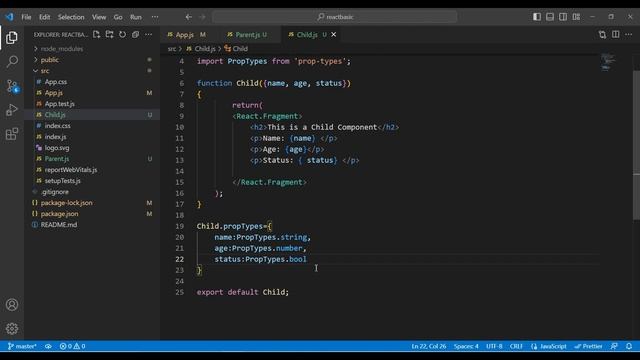Click the sync/publish icon beside master
The width and height of the screenshot is (640, 360).
48,346
